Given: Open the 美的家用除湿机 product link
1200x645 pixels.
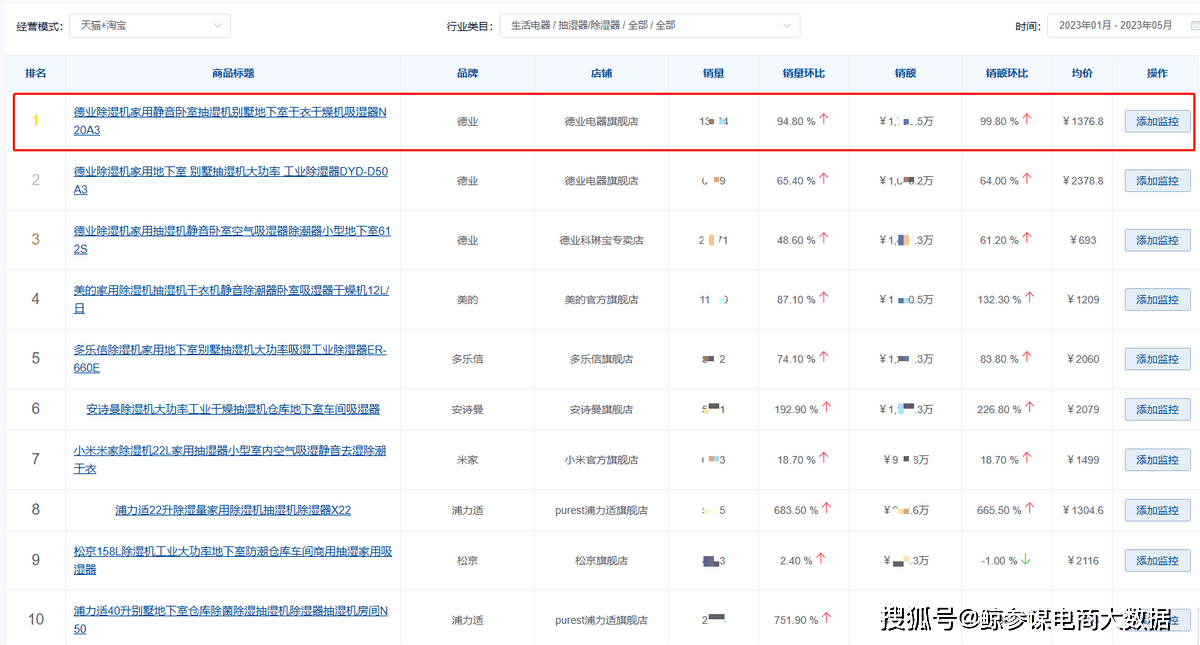Looking at the screenshot, I should pyautogui.click(x=231, y=299).
